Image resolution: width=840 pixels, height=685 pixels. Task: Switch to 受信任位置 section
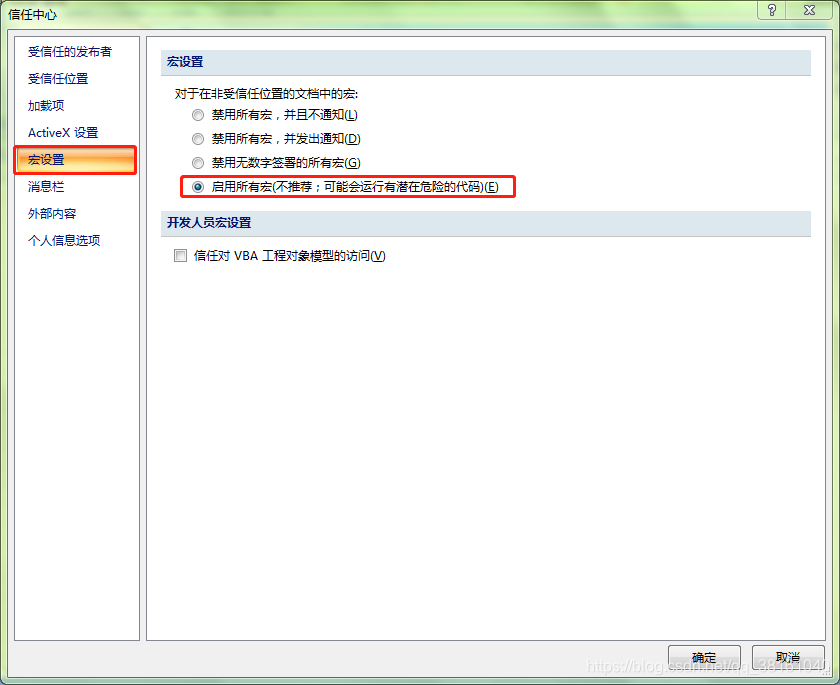[x=58, y=79]
